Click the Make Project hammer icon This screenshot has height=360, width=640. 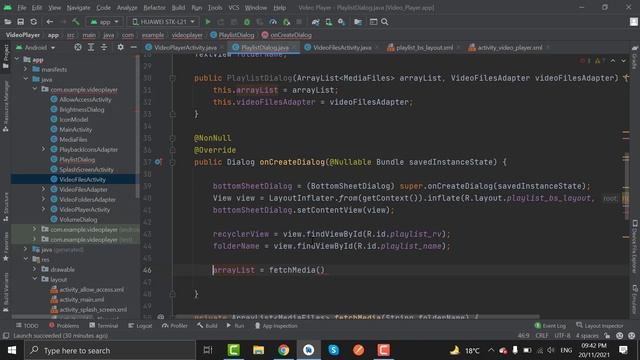click(76, 22)
